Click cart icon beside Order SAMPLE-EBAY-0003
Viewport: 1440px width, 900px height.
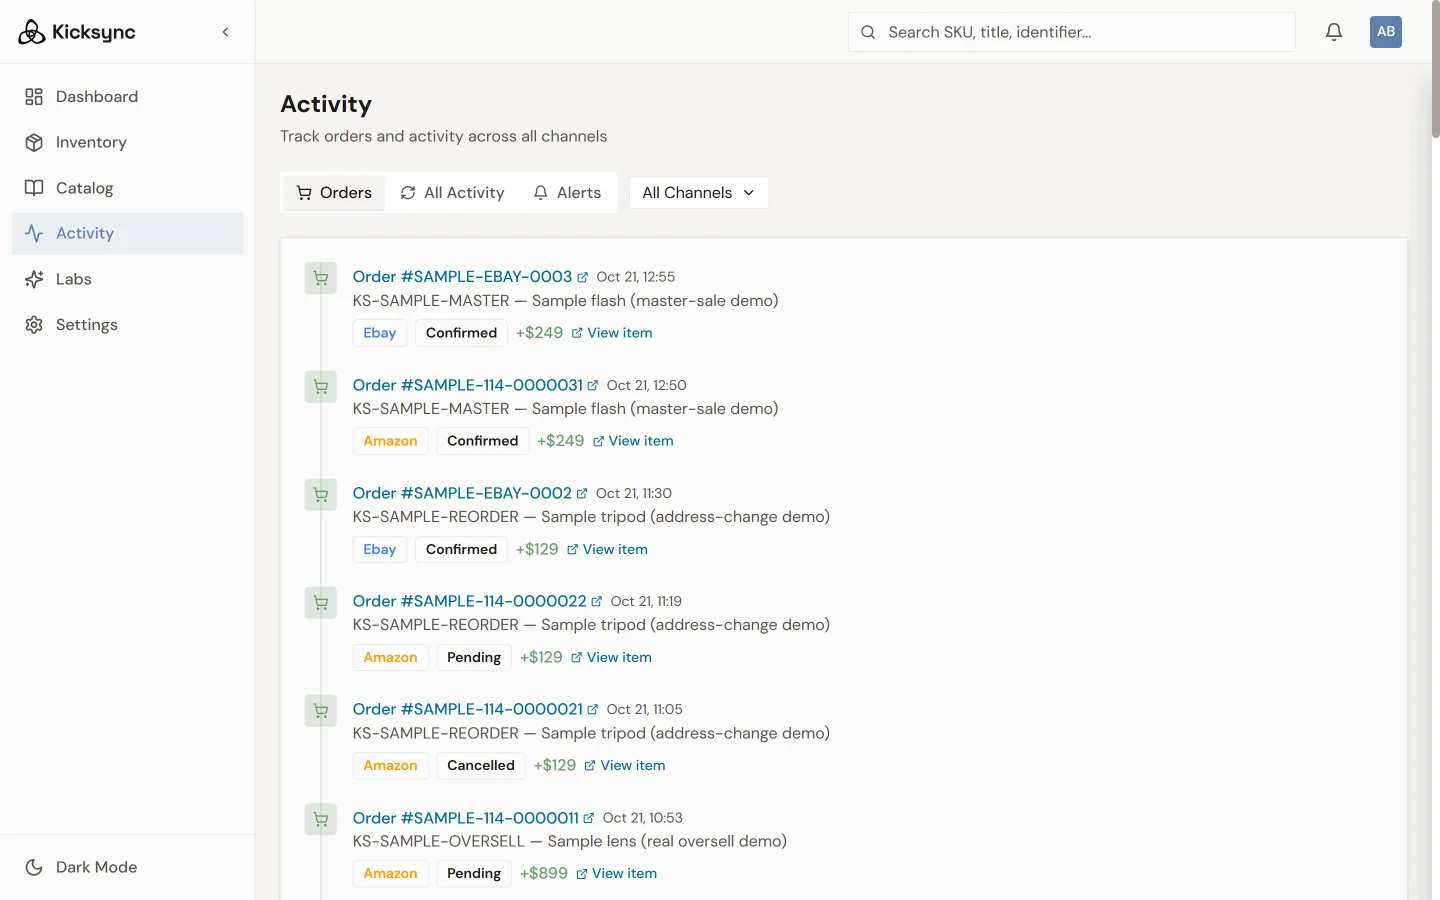321,278
